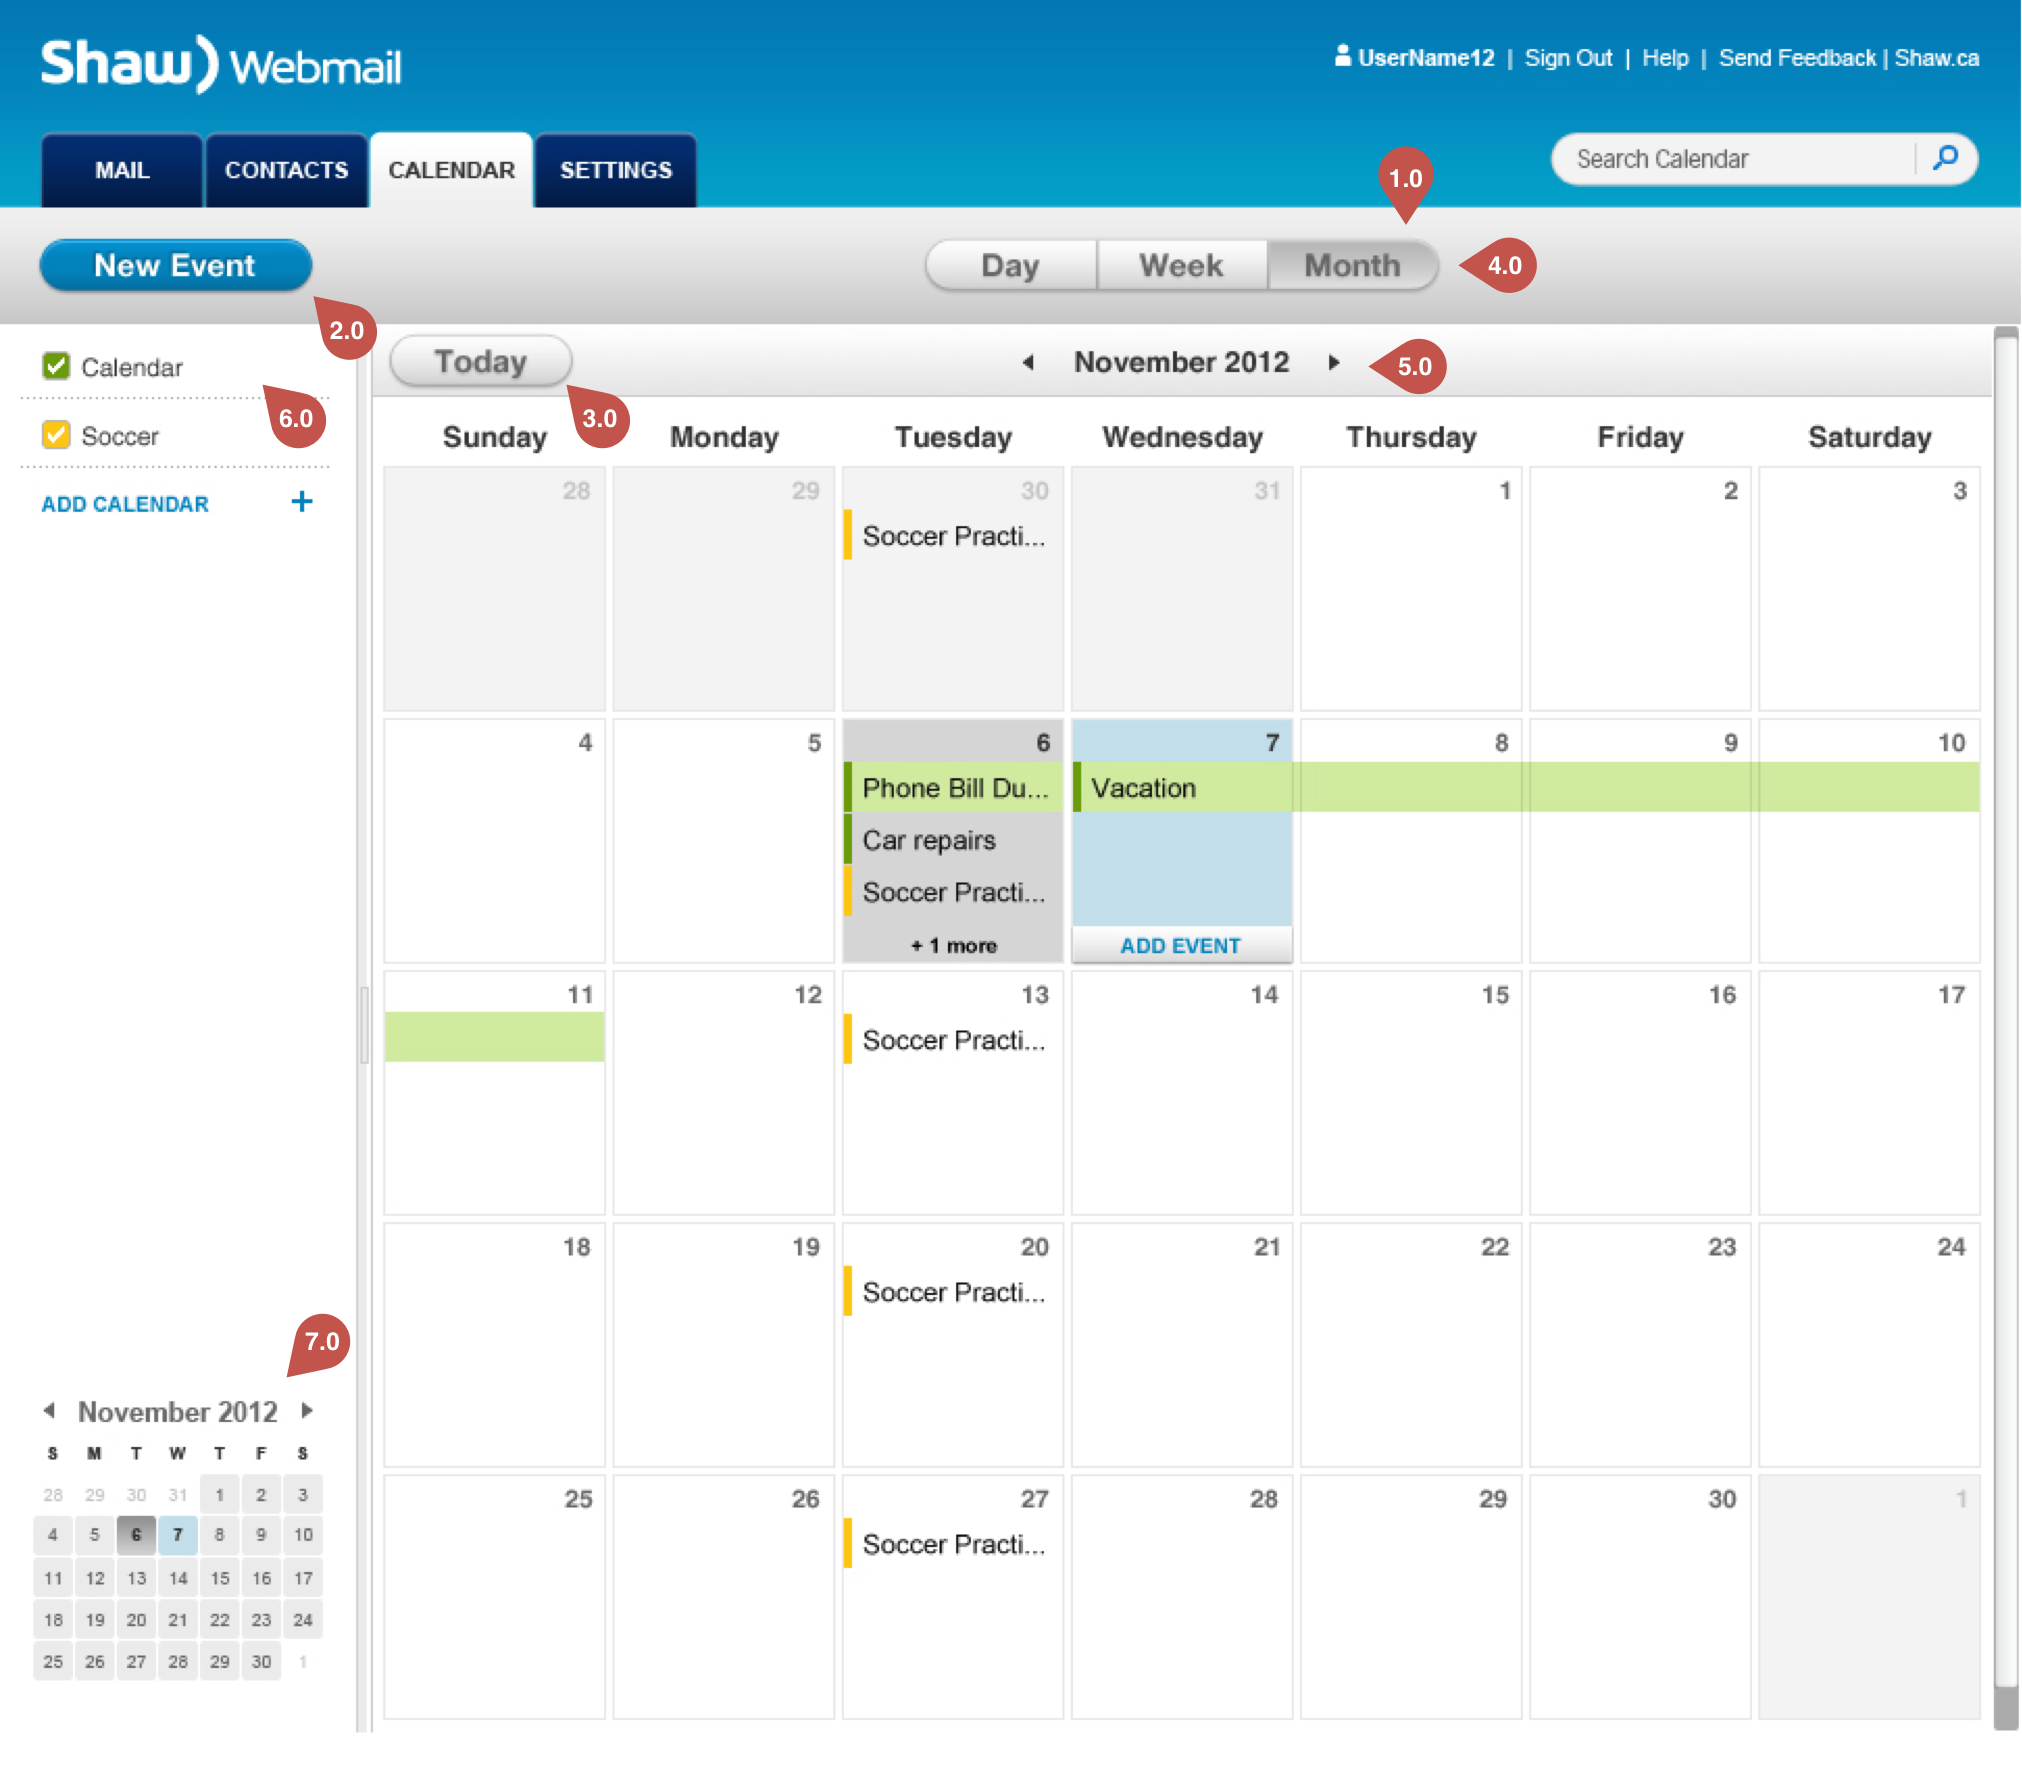The image size is (2022, 1770).
Task: Go to next month in main calendar
Action: [x=1333, y=362]
